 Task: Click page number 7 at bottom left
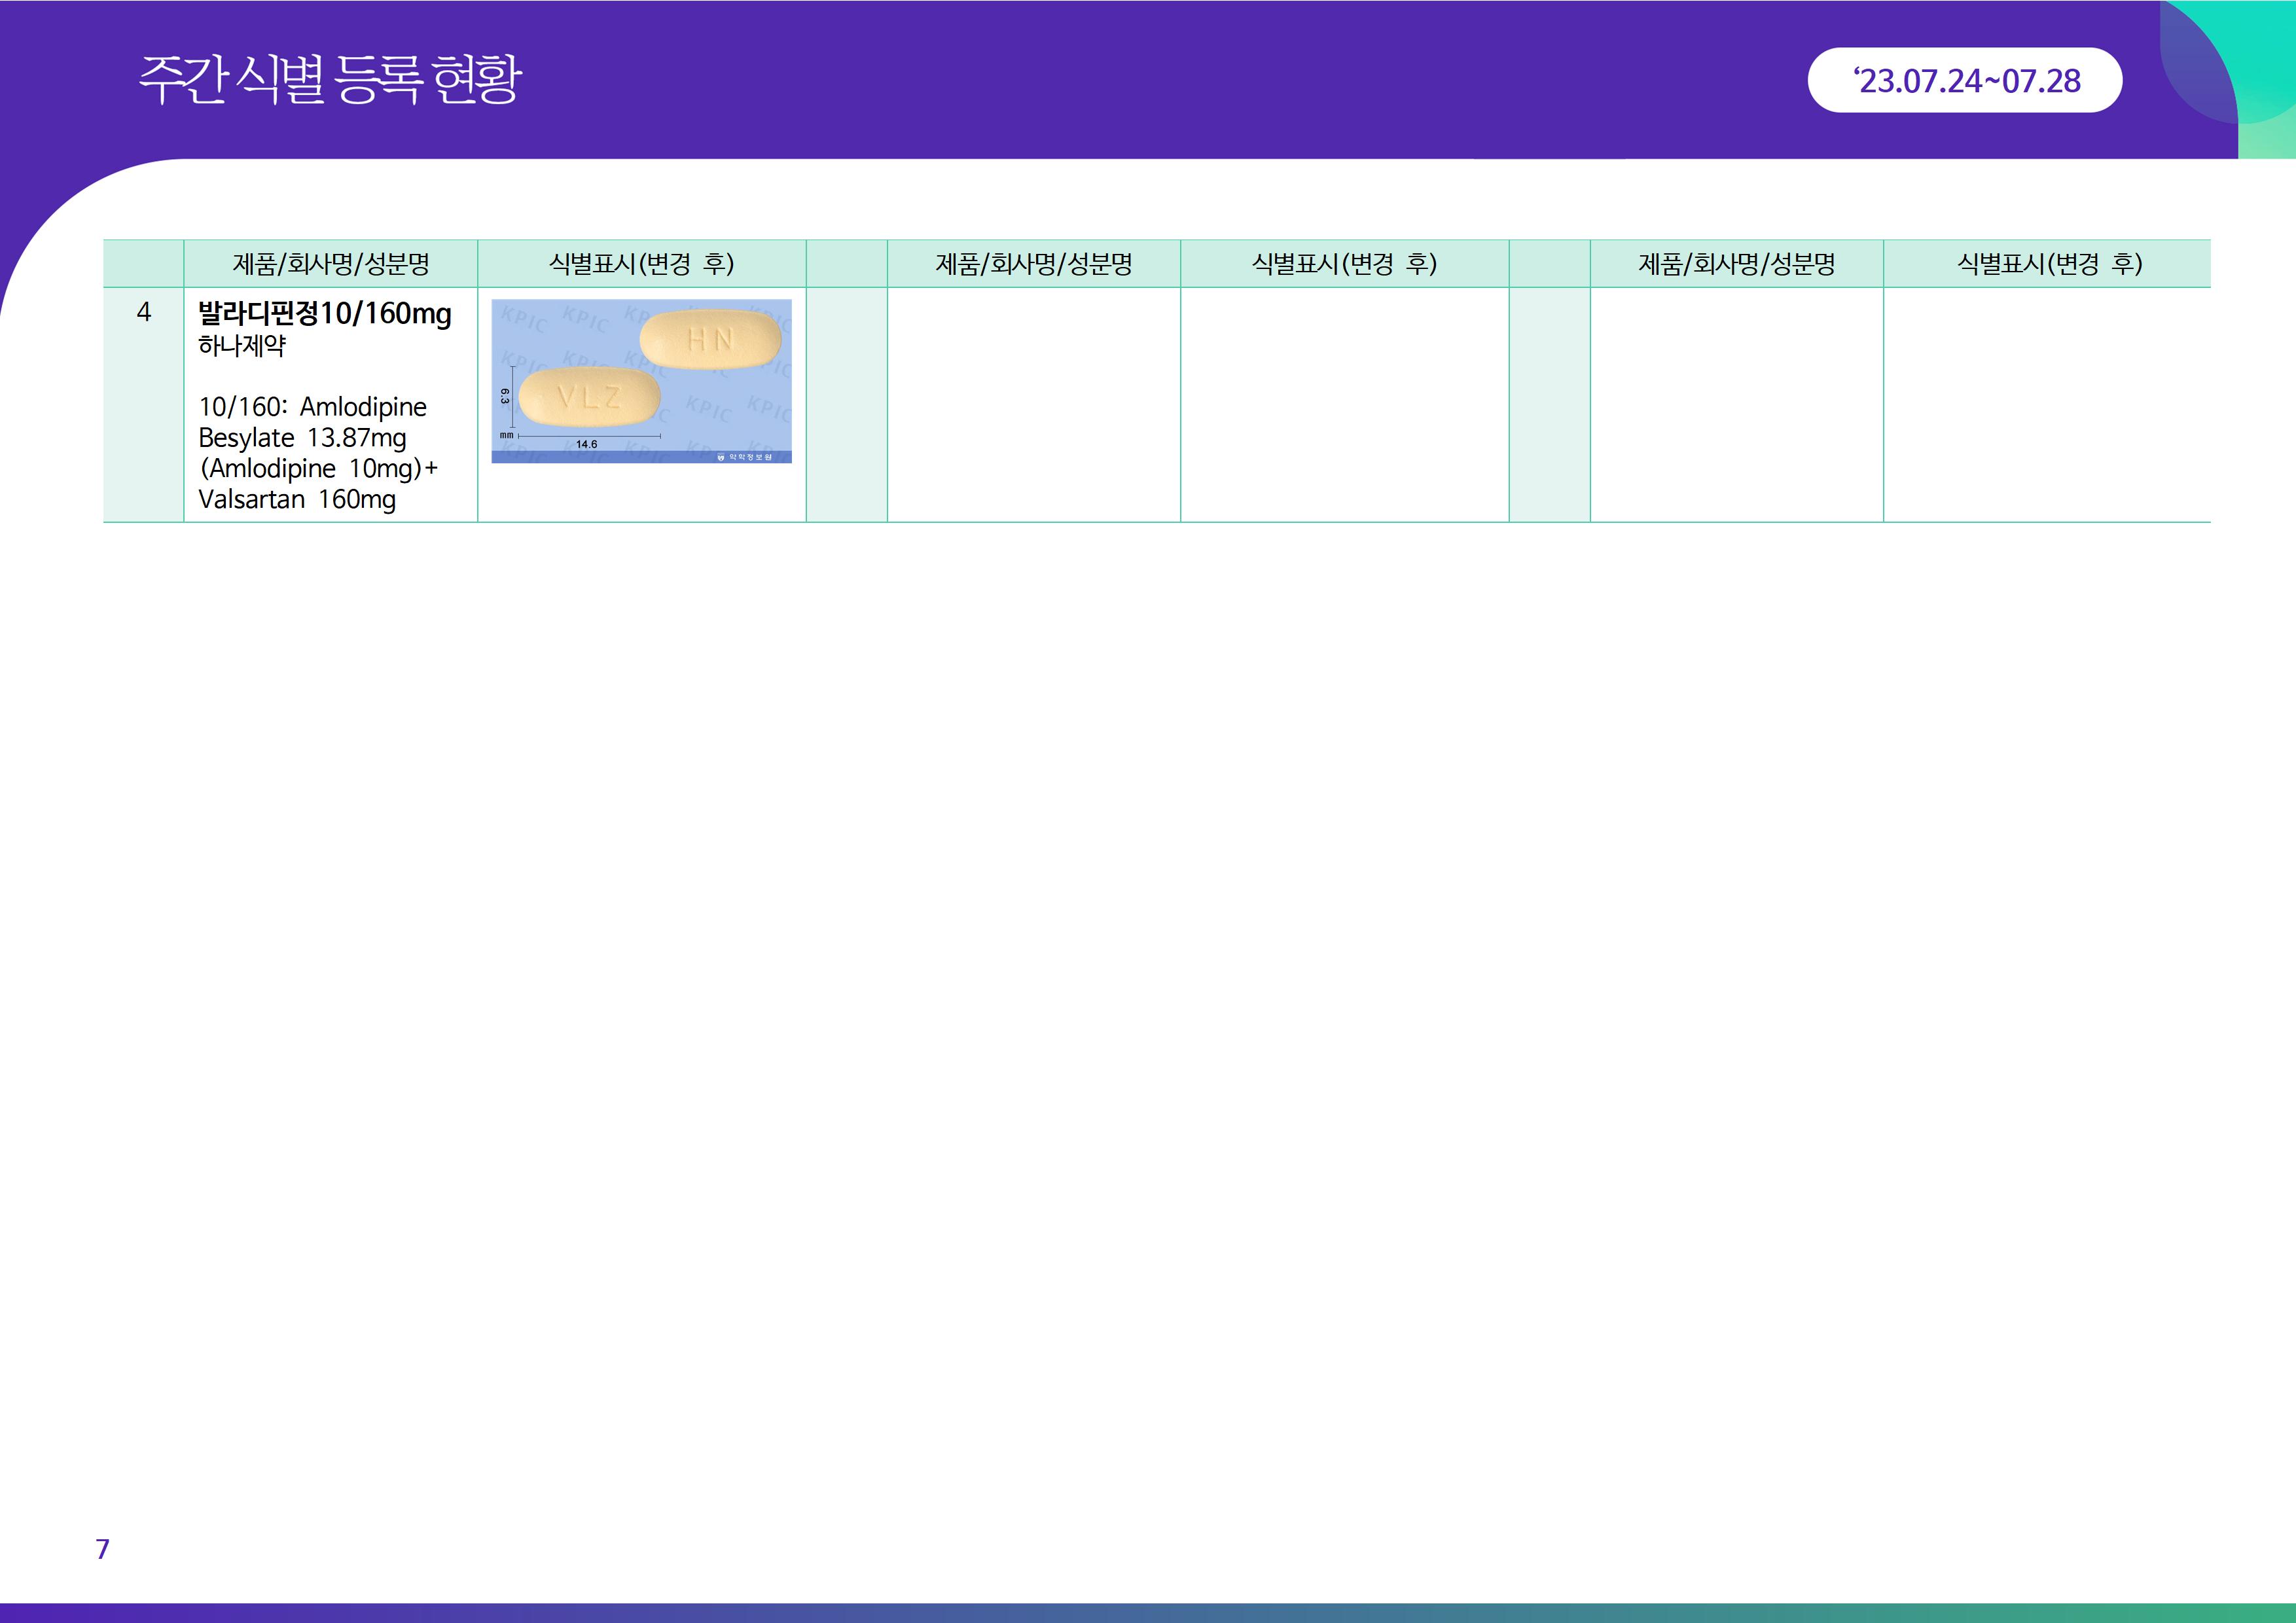point(102,1549)
